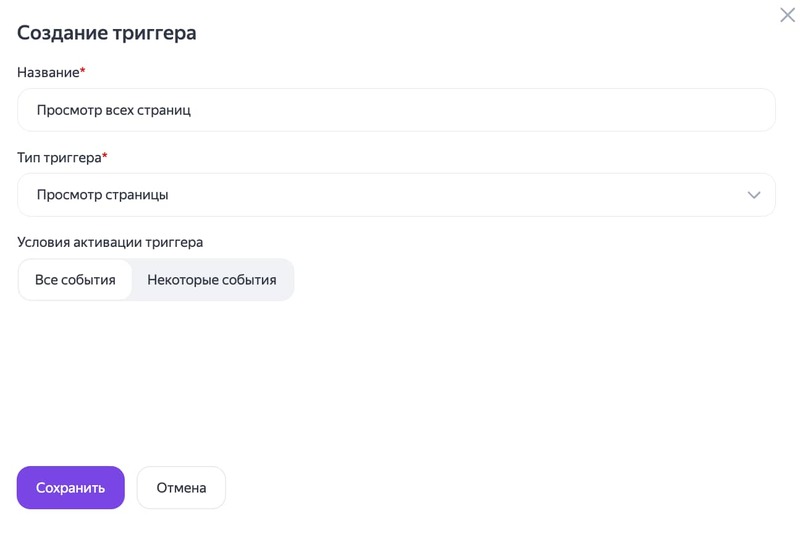
Task: Click the "Создание триггера" dialog heading
Action: click(x=107, y=33)
